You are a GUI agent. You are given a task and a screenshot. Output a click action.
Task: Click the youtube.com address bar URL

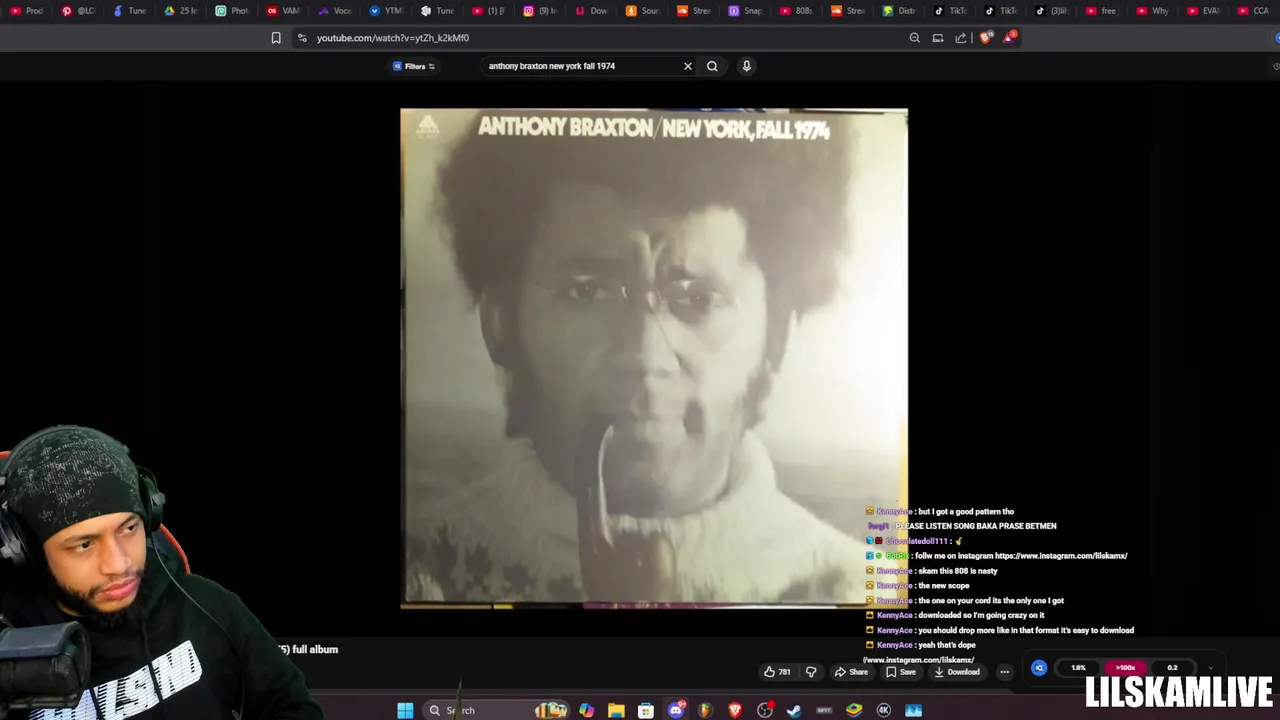(x=393, y=38)
